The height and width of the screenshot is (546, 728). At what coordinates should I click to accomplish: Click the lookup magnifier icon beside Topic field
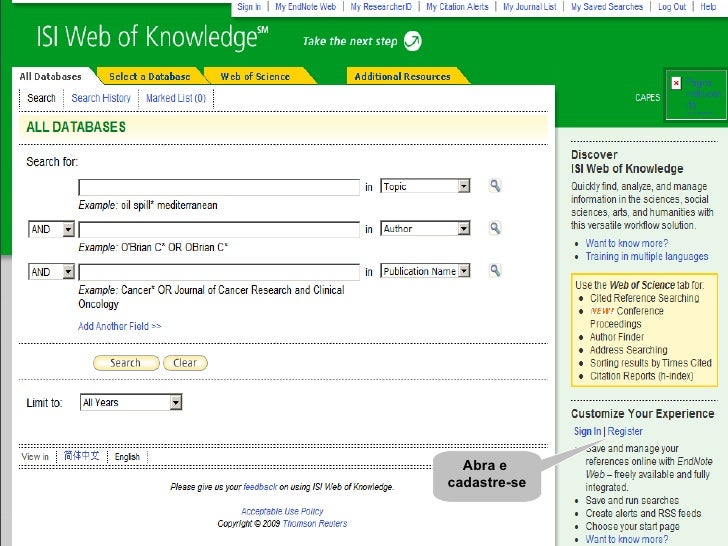[x=495, y=186]
